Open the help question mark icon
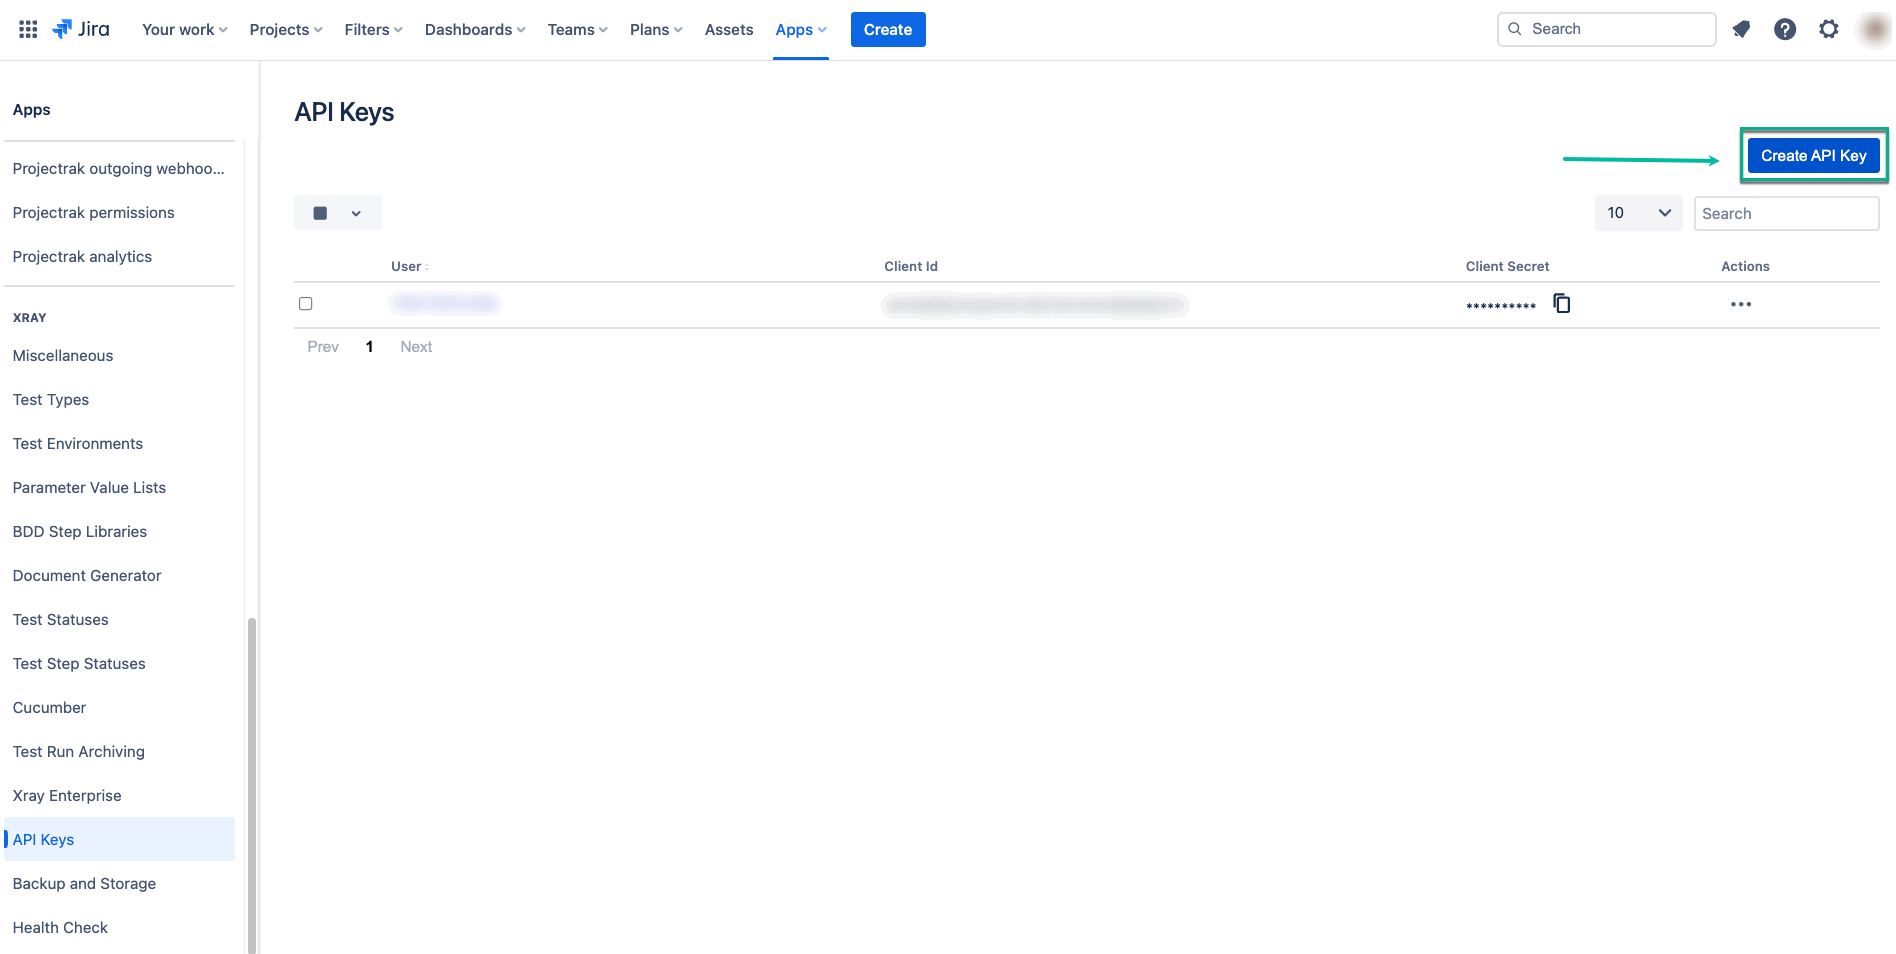The width and height of the screenshot is (1896, 954). [1785, 29]
